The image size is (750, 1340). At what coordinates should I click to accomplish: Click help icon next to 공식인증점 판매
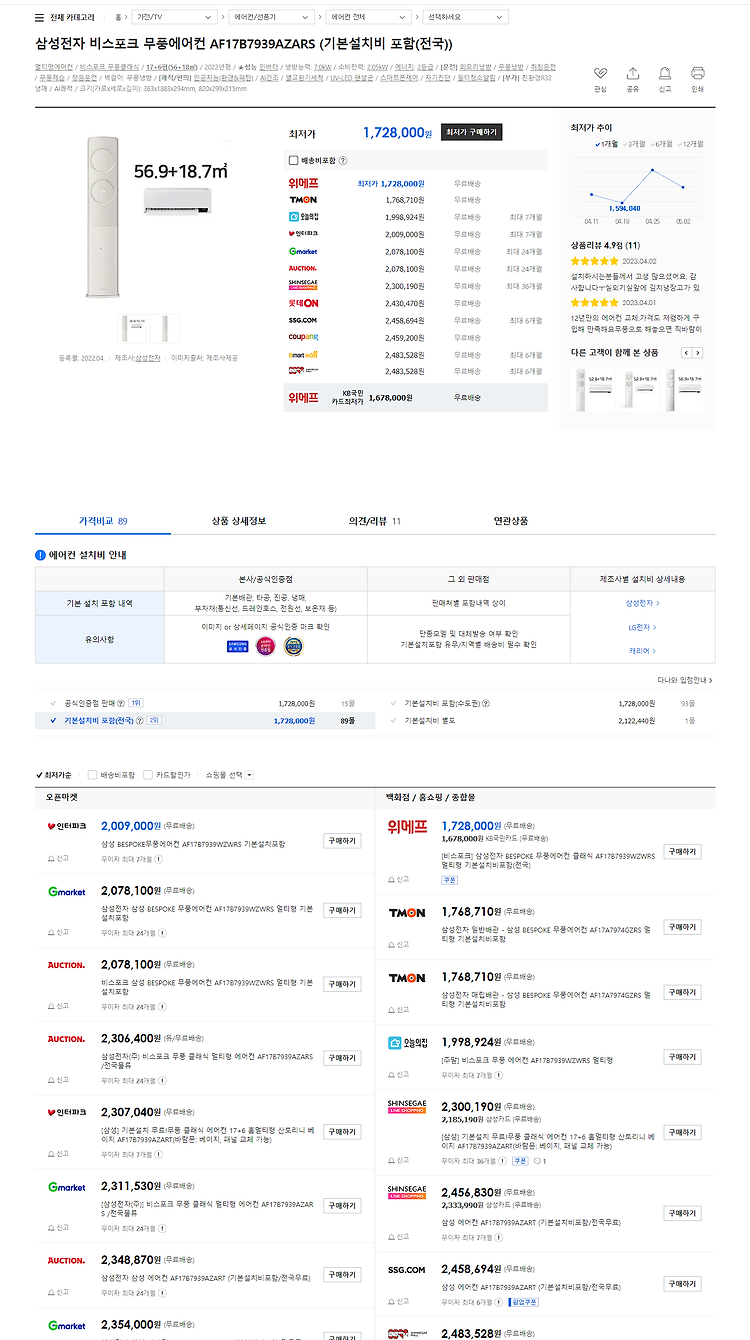[x=123, y=704]
